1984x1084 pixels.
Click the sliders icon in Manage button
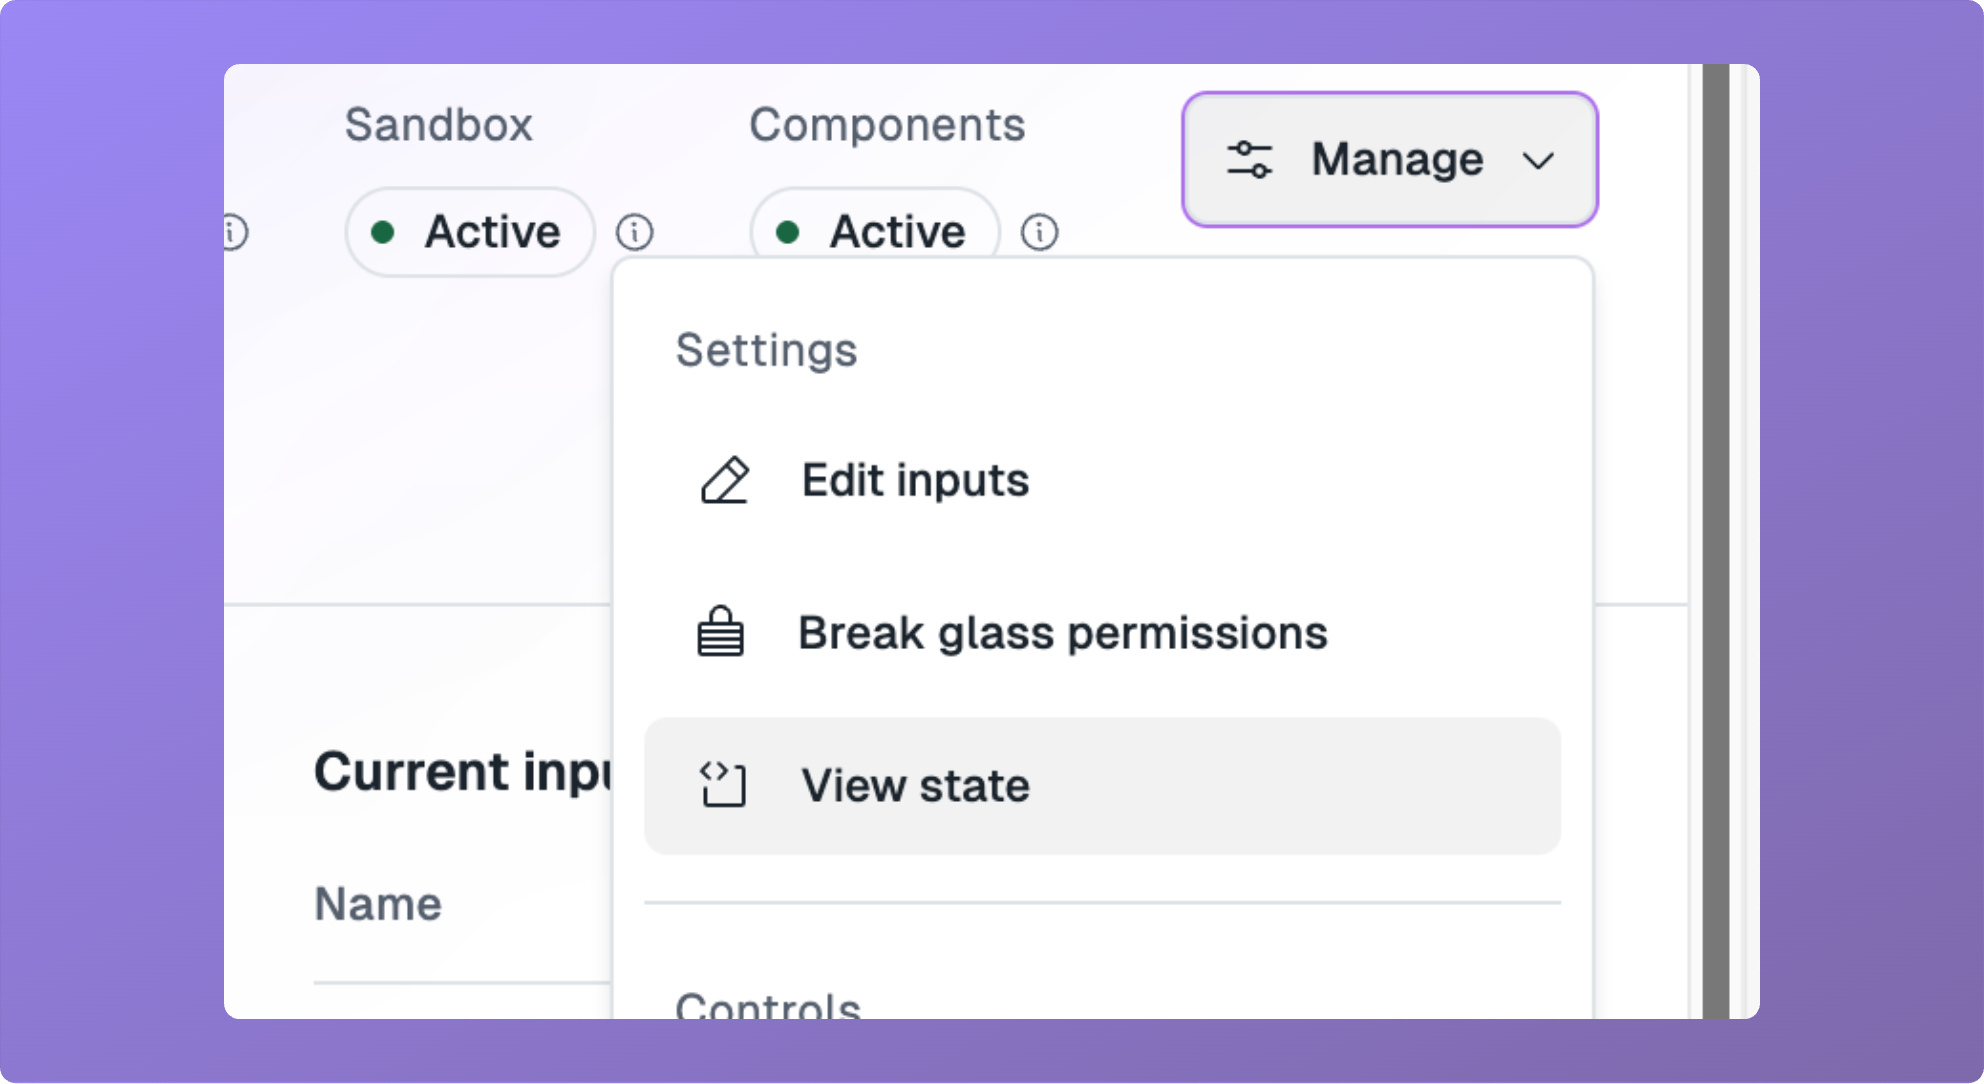tap(1249, 160)
